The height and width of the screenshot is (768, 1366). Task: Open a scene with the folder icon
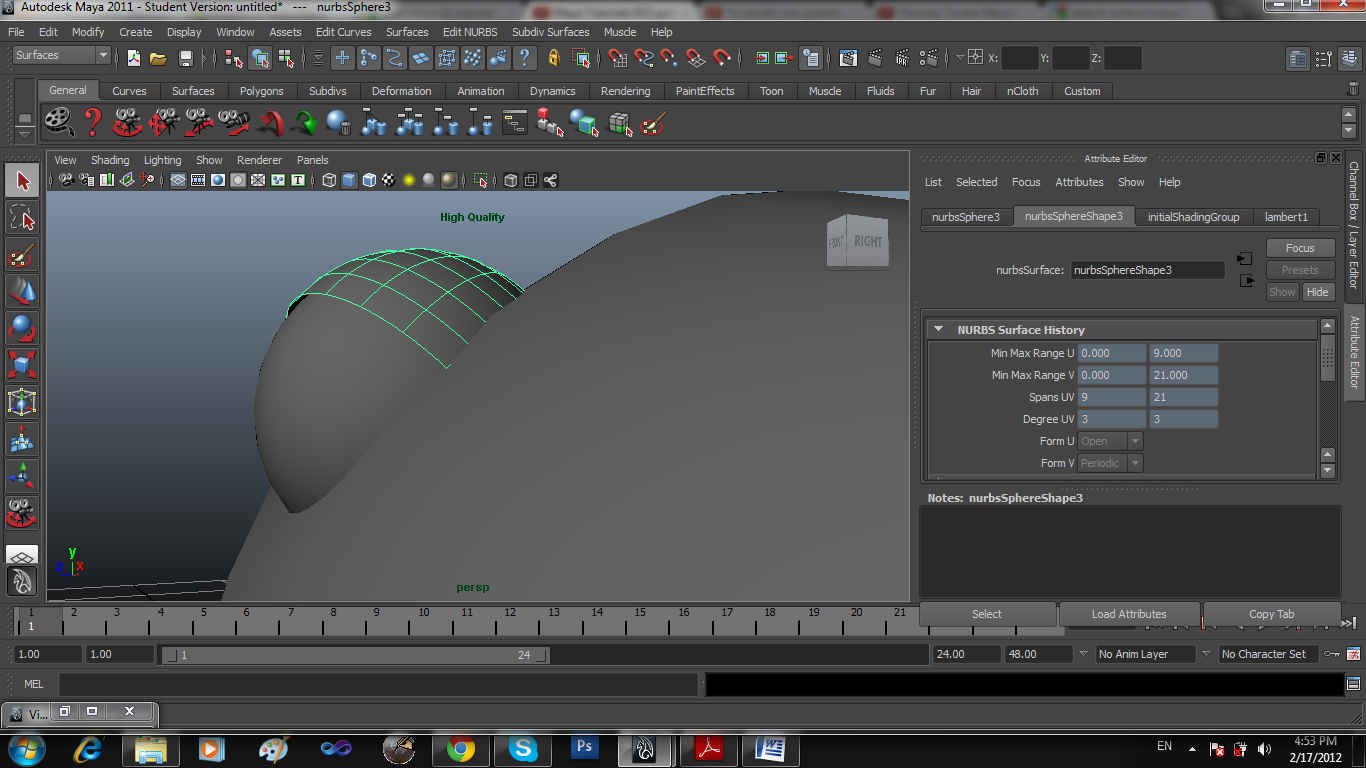tap(158, 58)
